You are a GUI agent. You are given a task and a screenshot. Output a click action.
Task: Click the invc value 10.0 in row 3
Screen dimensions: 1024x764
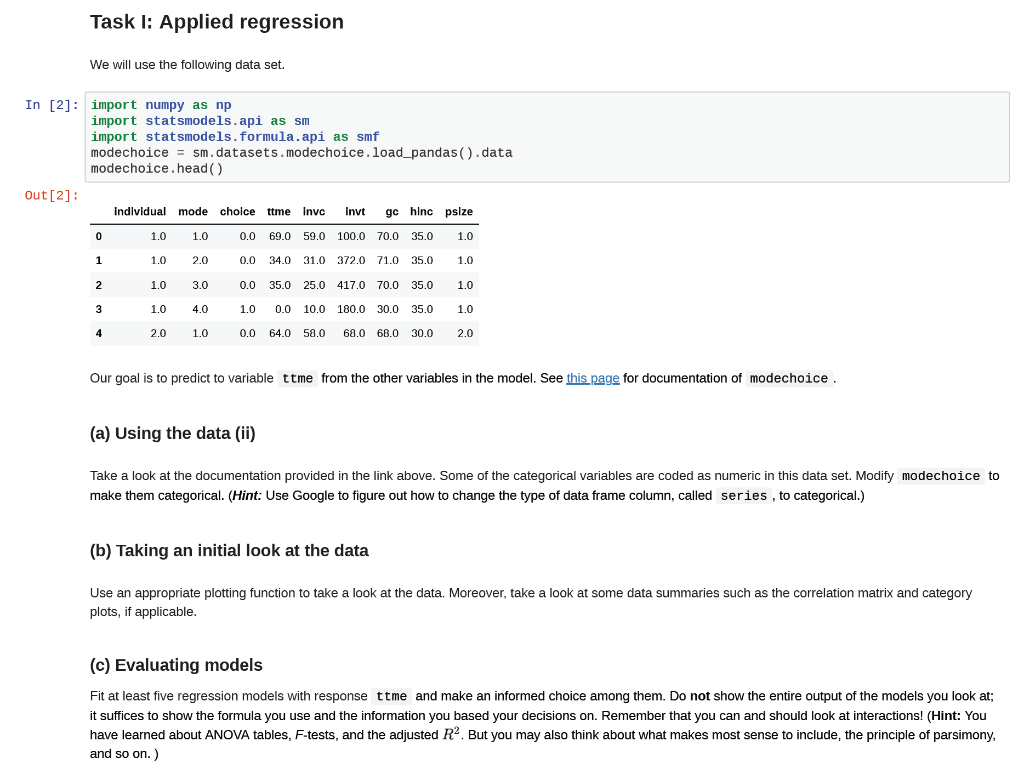[314, 310]
